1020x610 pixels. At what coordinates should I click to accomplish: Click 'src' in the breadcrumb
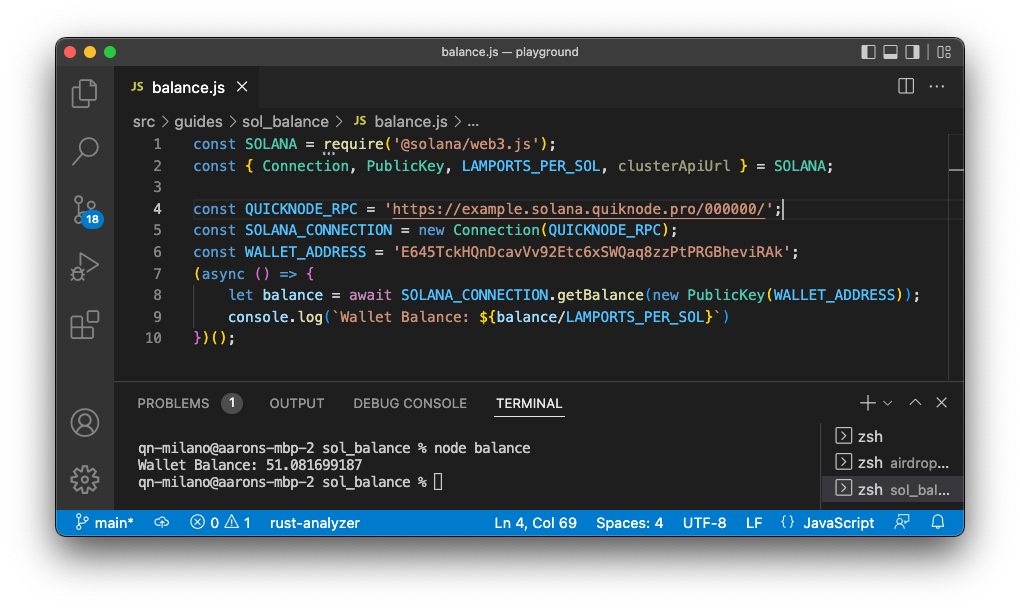(144, 122)
